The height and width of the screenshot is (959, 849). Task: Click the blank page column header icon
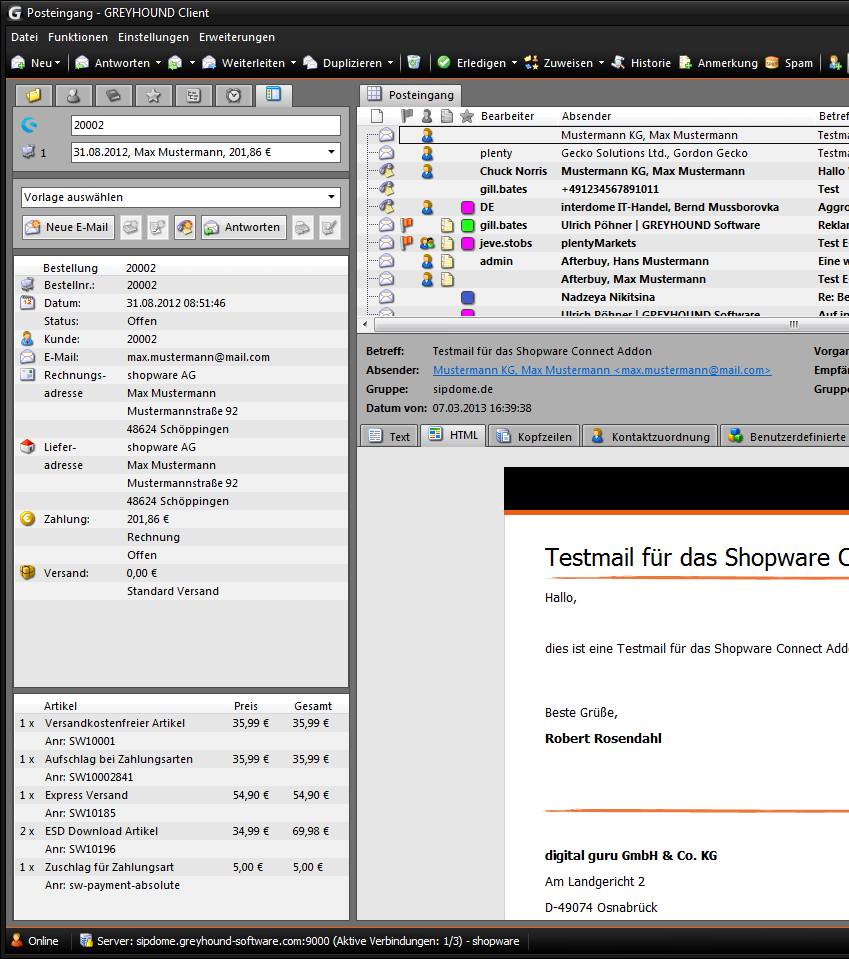377,116
